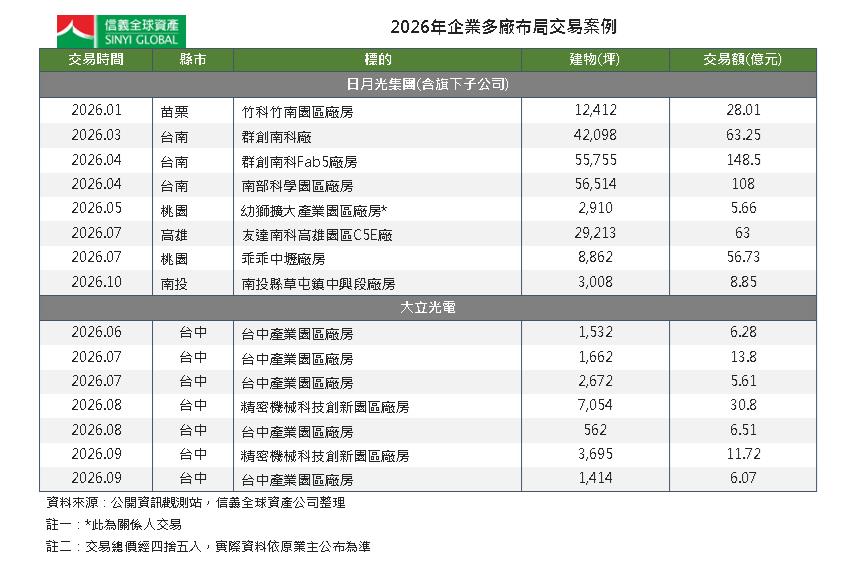Select the 大立光電 section row
Screen dimensions: 860x567
(x=428, y=308)
